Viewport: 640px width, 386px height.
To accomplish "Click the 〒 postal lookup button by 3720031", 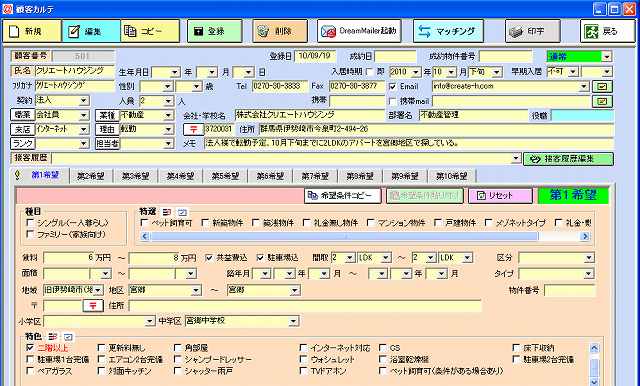I will 193,129.
